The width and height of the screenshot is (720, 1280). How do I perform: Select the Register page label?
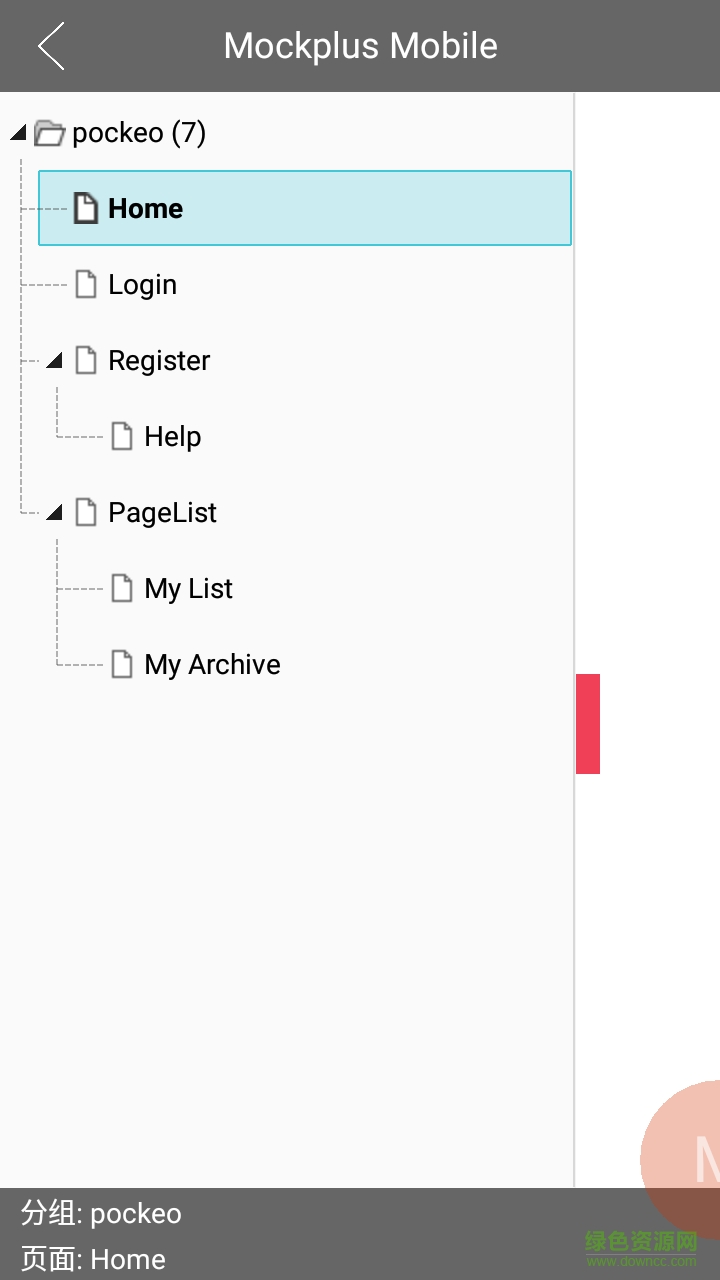[x=159, y=361]
